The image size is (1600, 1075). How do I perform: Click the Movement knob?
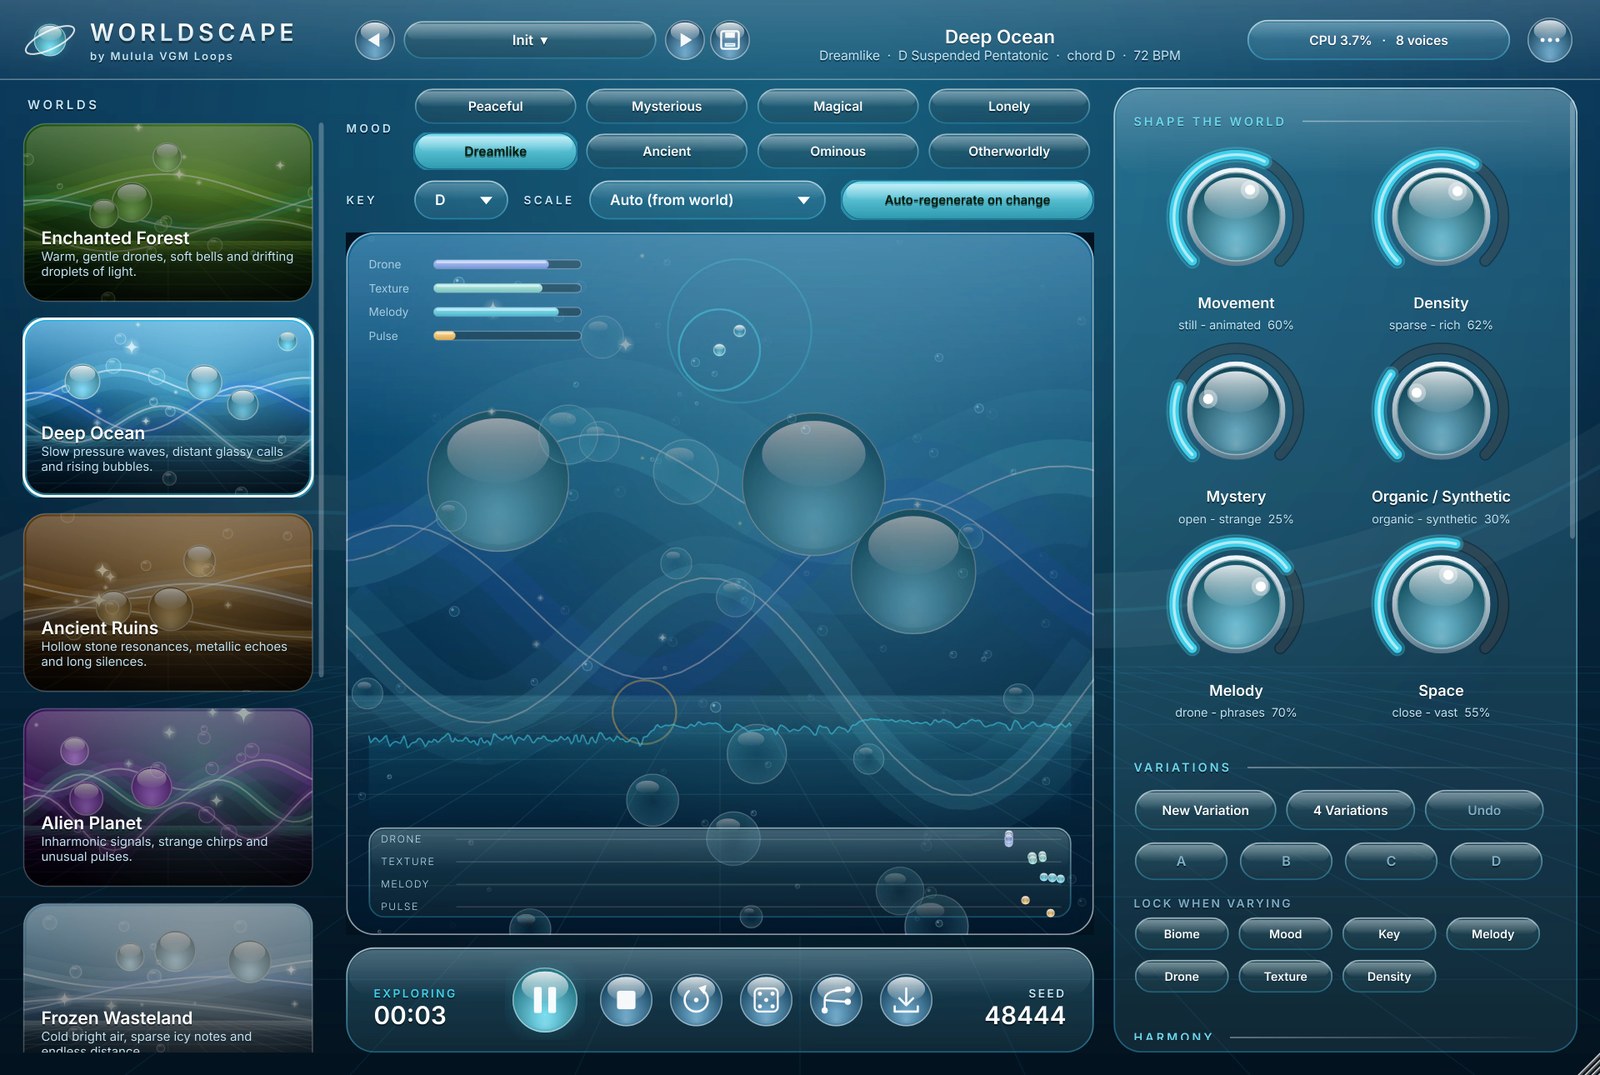point(1236,216)
